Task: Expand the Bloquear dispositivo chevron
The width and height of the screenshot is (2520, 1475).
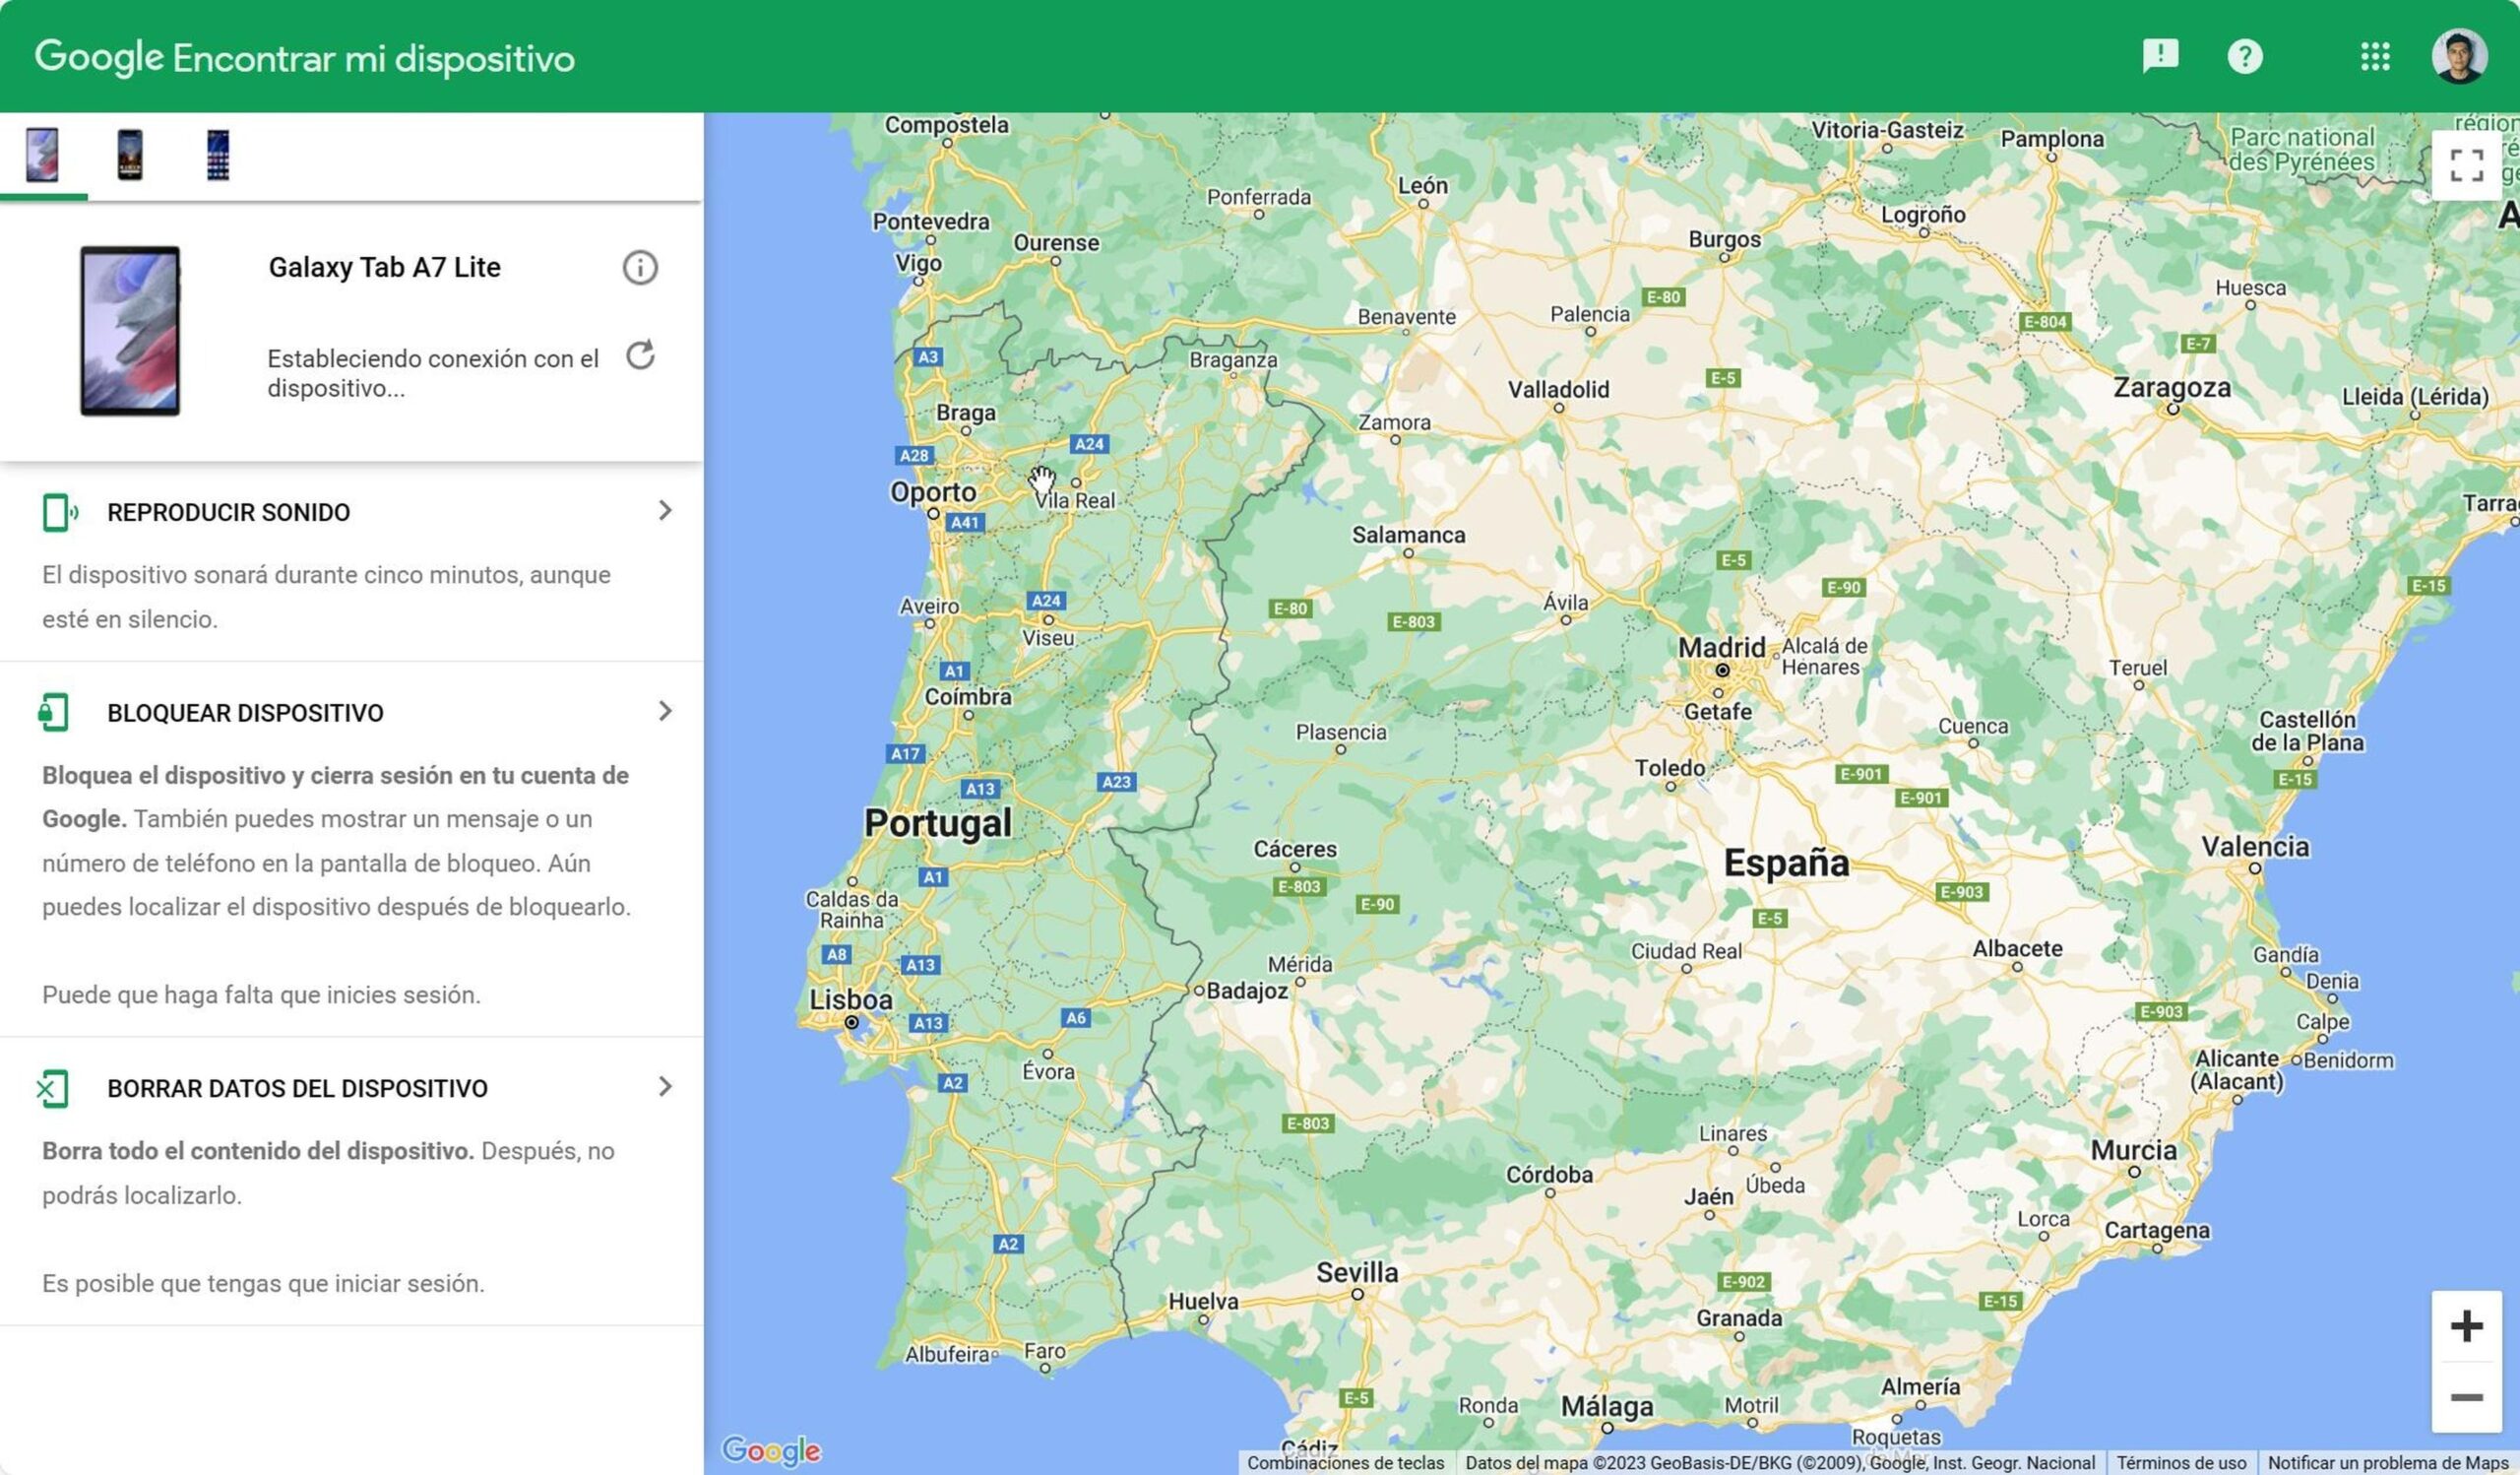Action: pos(665,711)
